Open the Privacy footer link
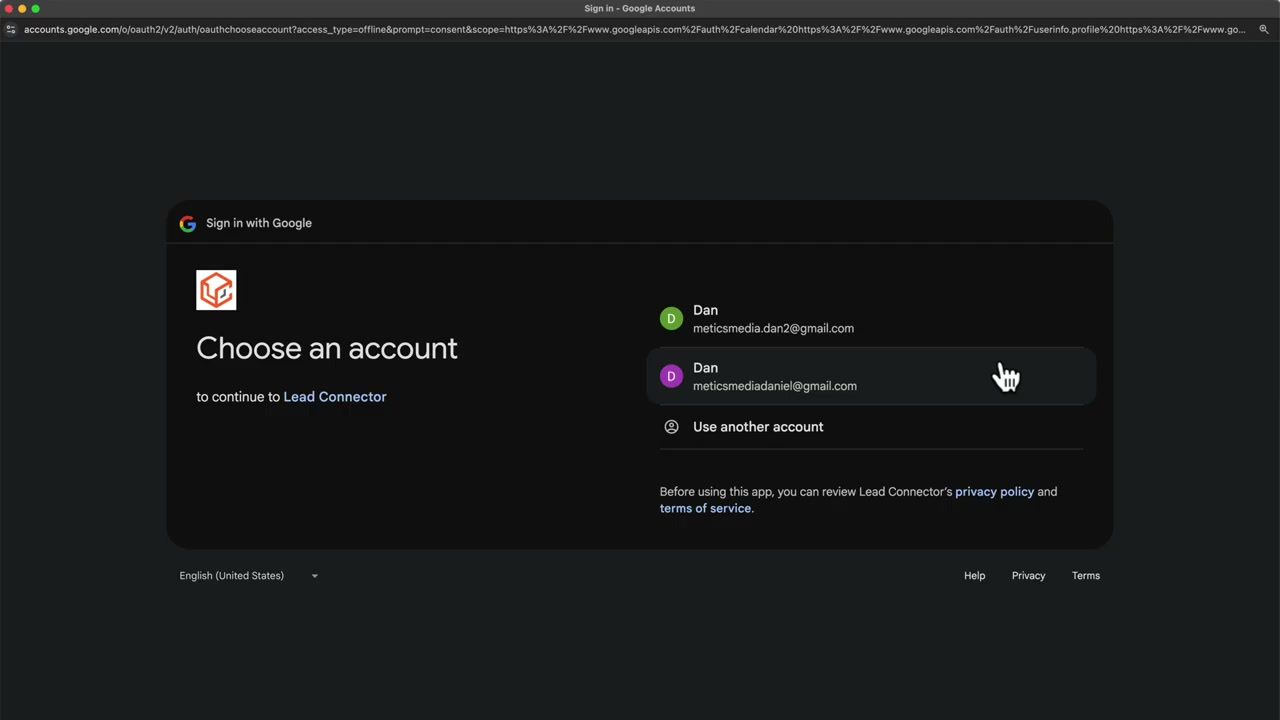 click(x=1028, y=576)
